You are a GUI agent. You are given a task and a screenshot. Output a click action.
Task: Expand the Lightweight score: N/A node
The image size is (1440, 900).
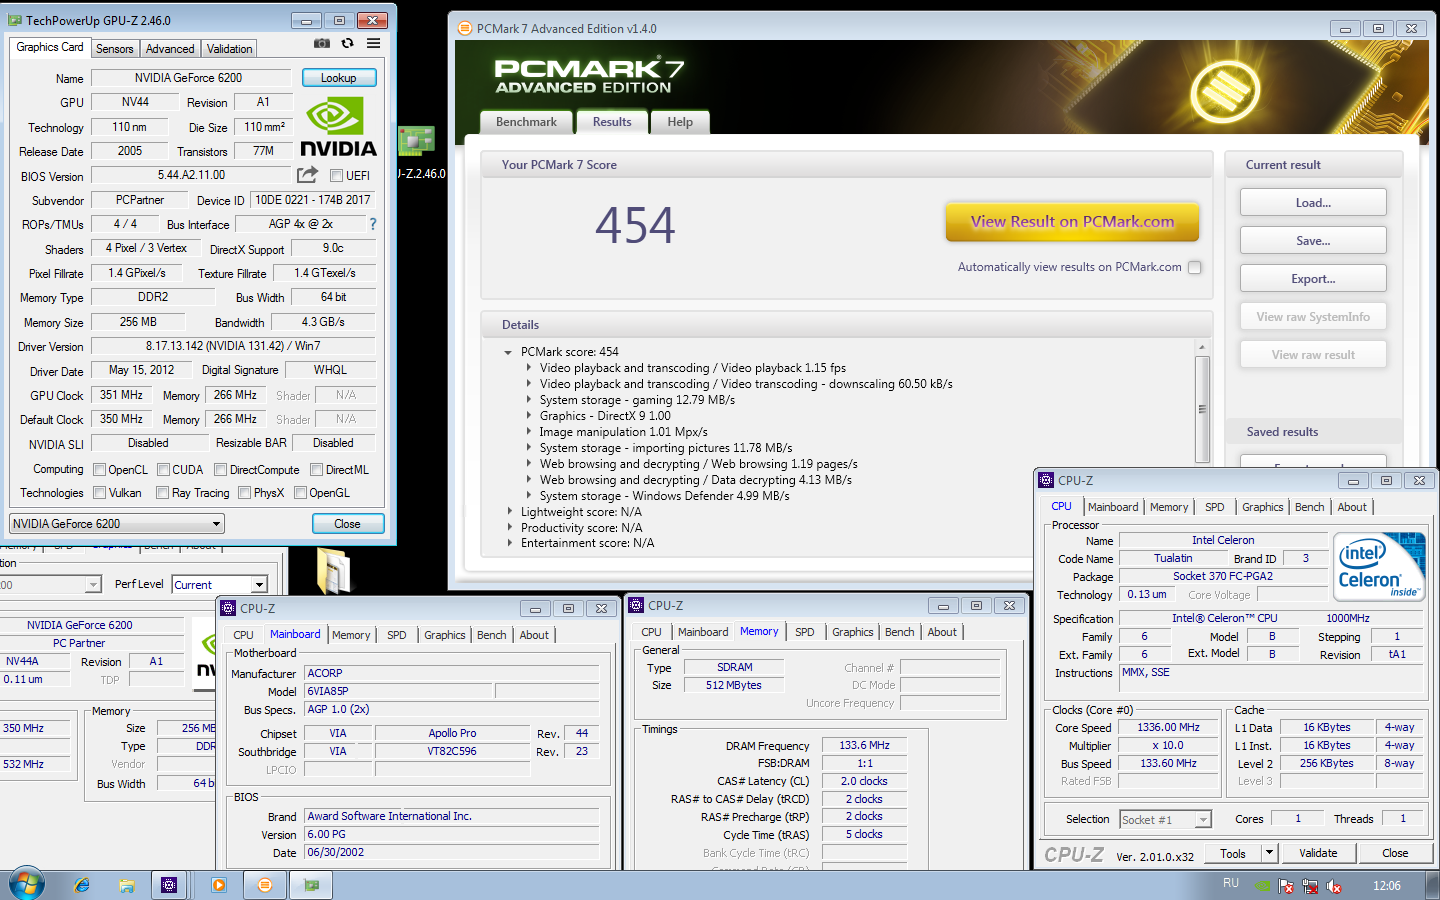[508, 512]
